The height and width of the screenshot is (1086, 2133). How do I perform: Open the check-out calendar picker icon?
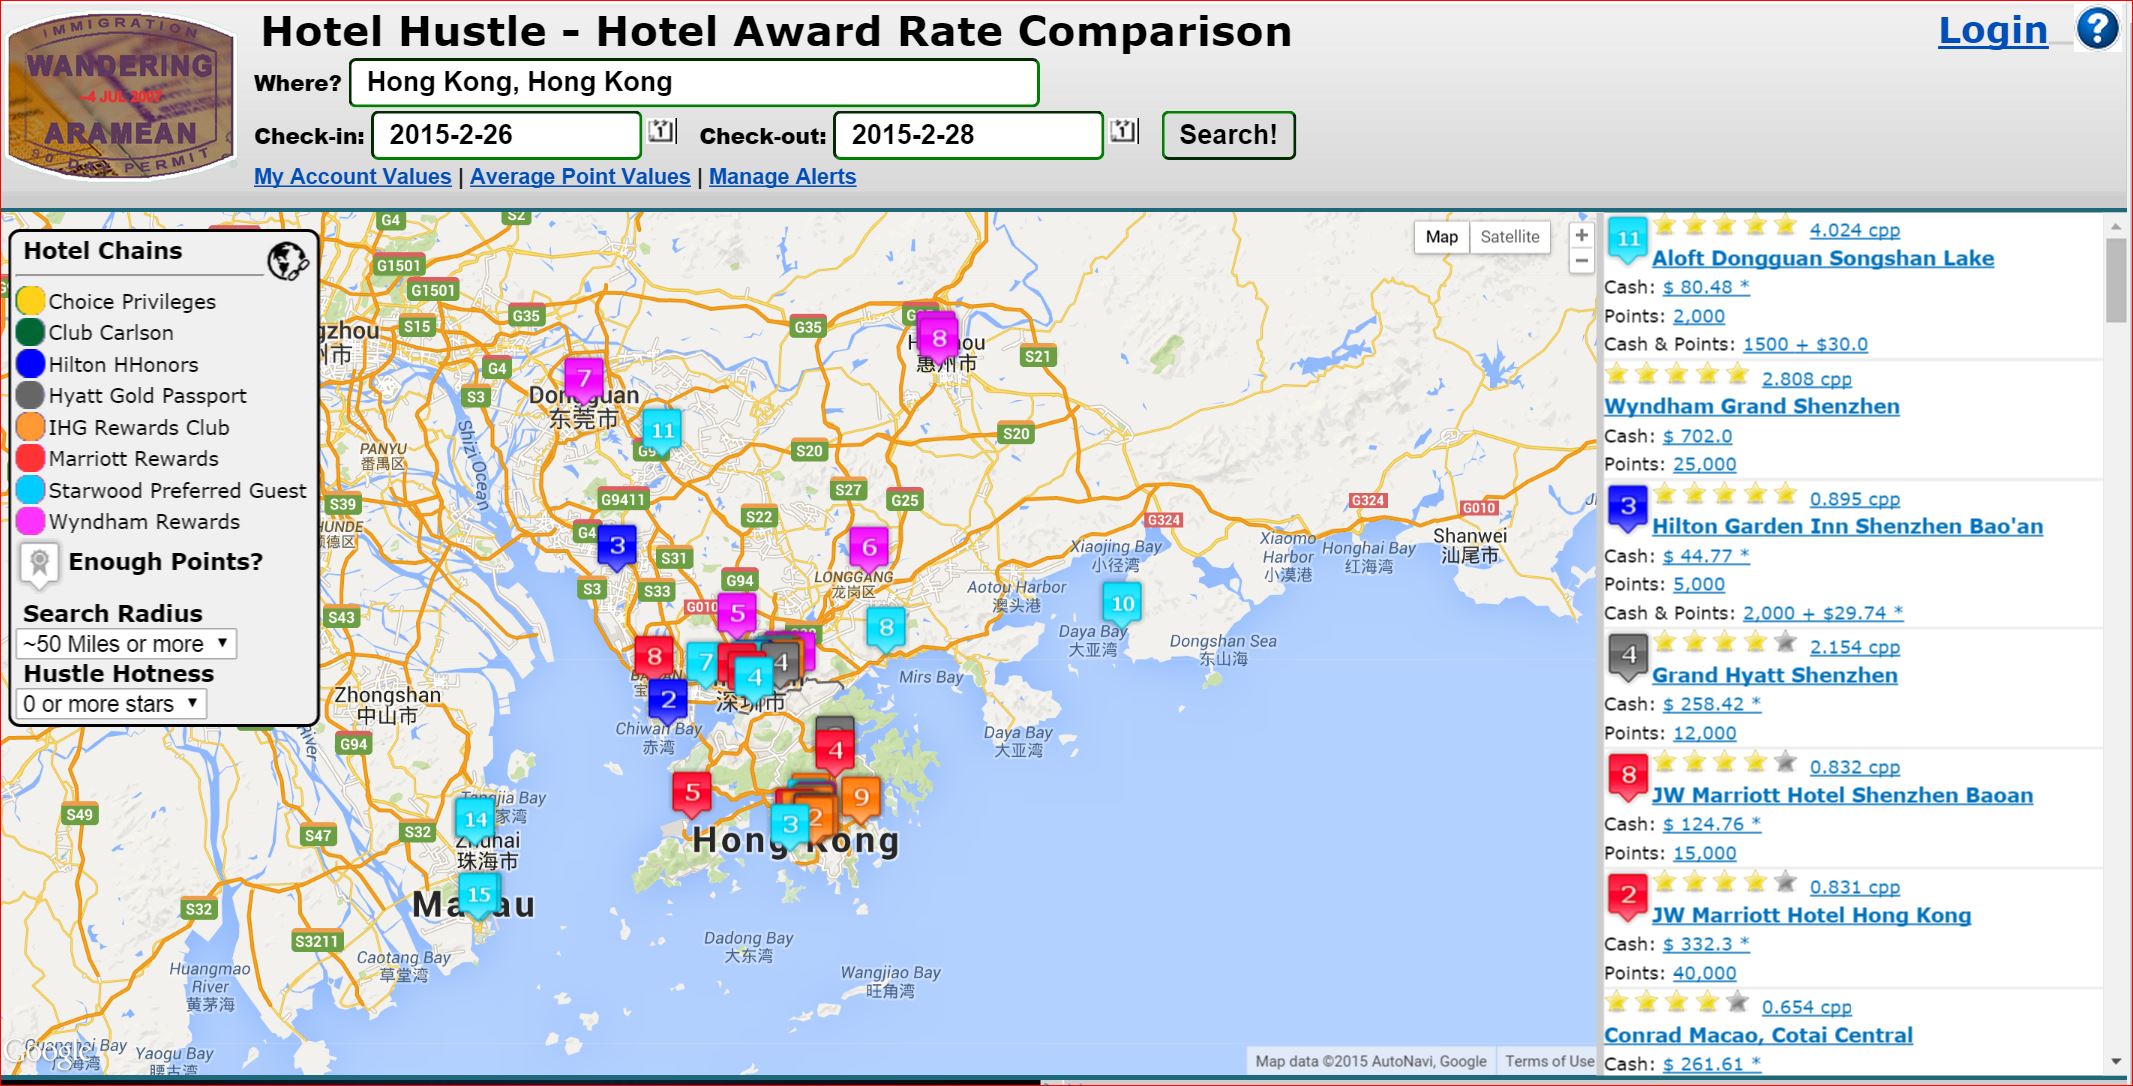pyautogui.click(x=1124, y=132)
